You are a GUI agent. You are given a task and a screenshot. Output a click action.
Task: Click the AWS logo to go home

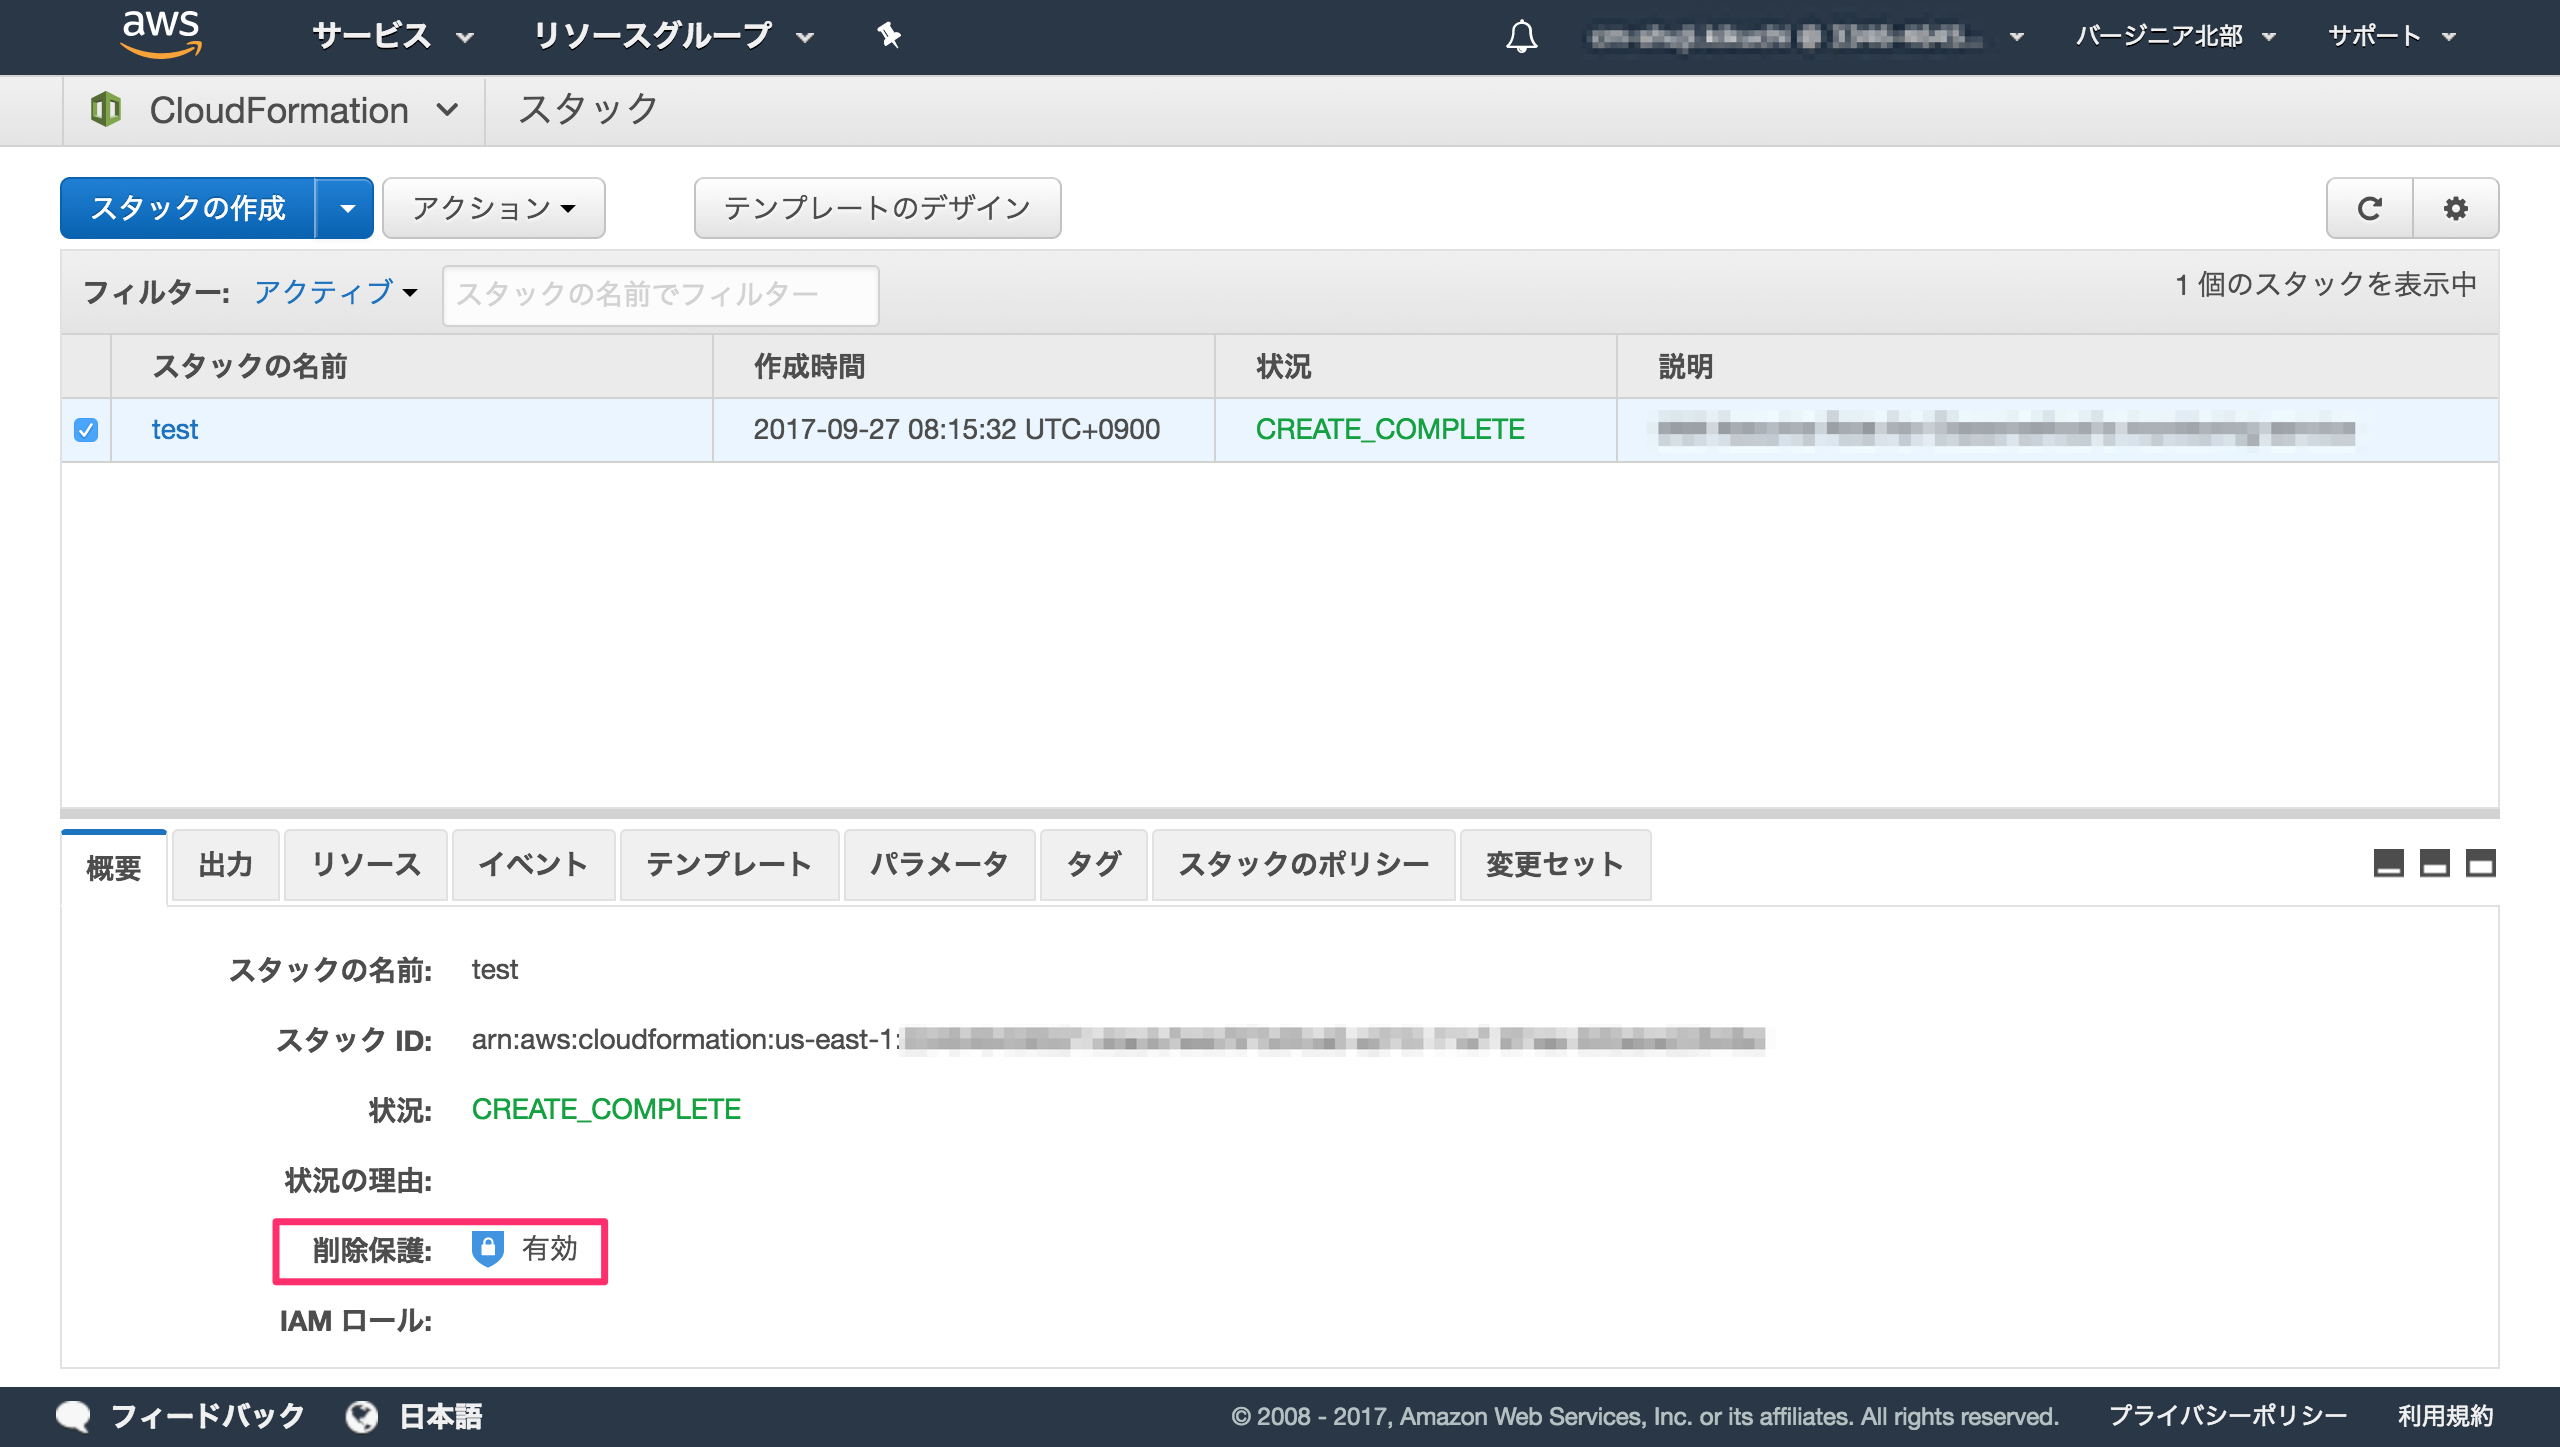[x=163, y=33]
